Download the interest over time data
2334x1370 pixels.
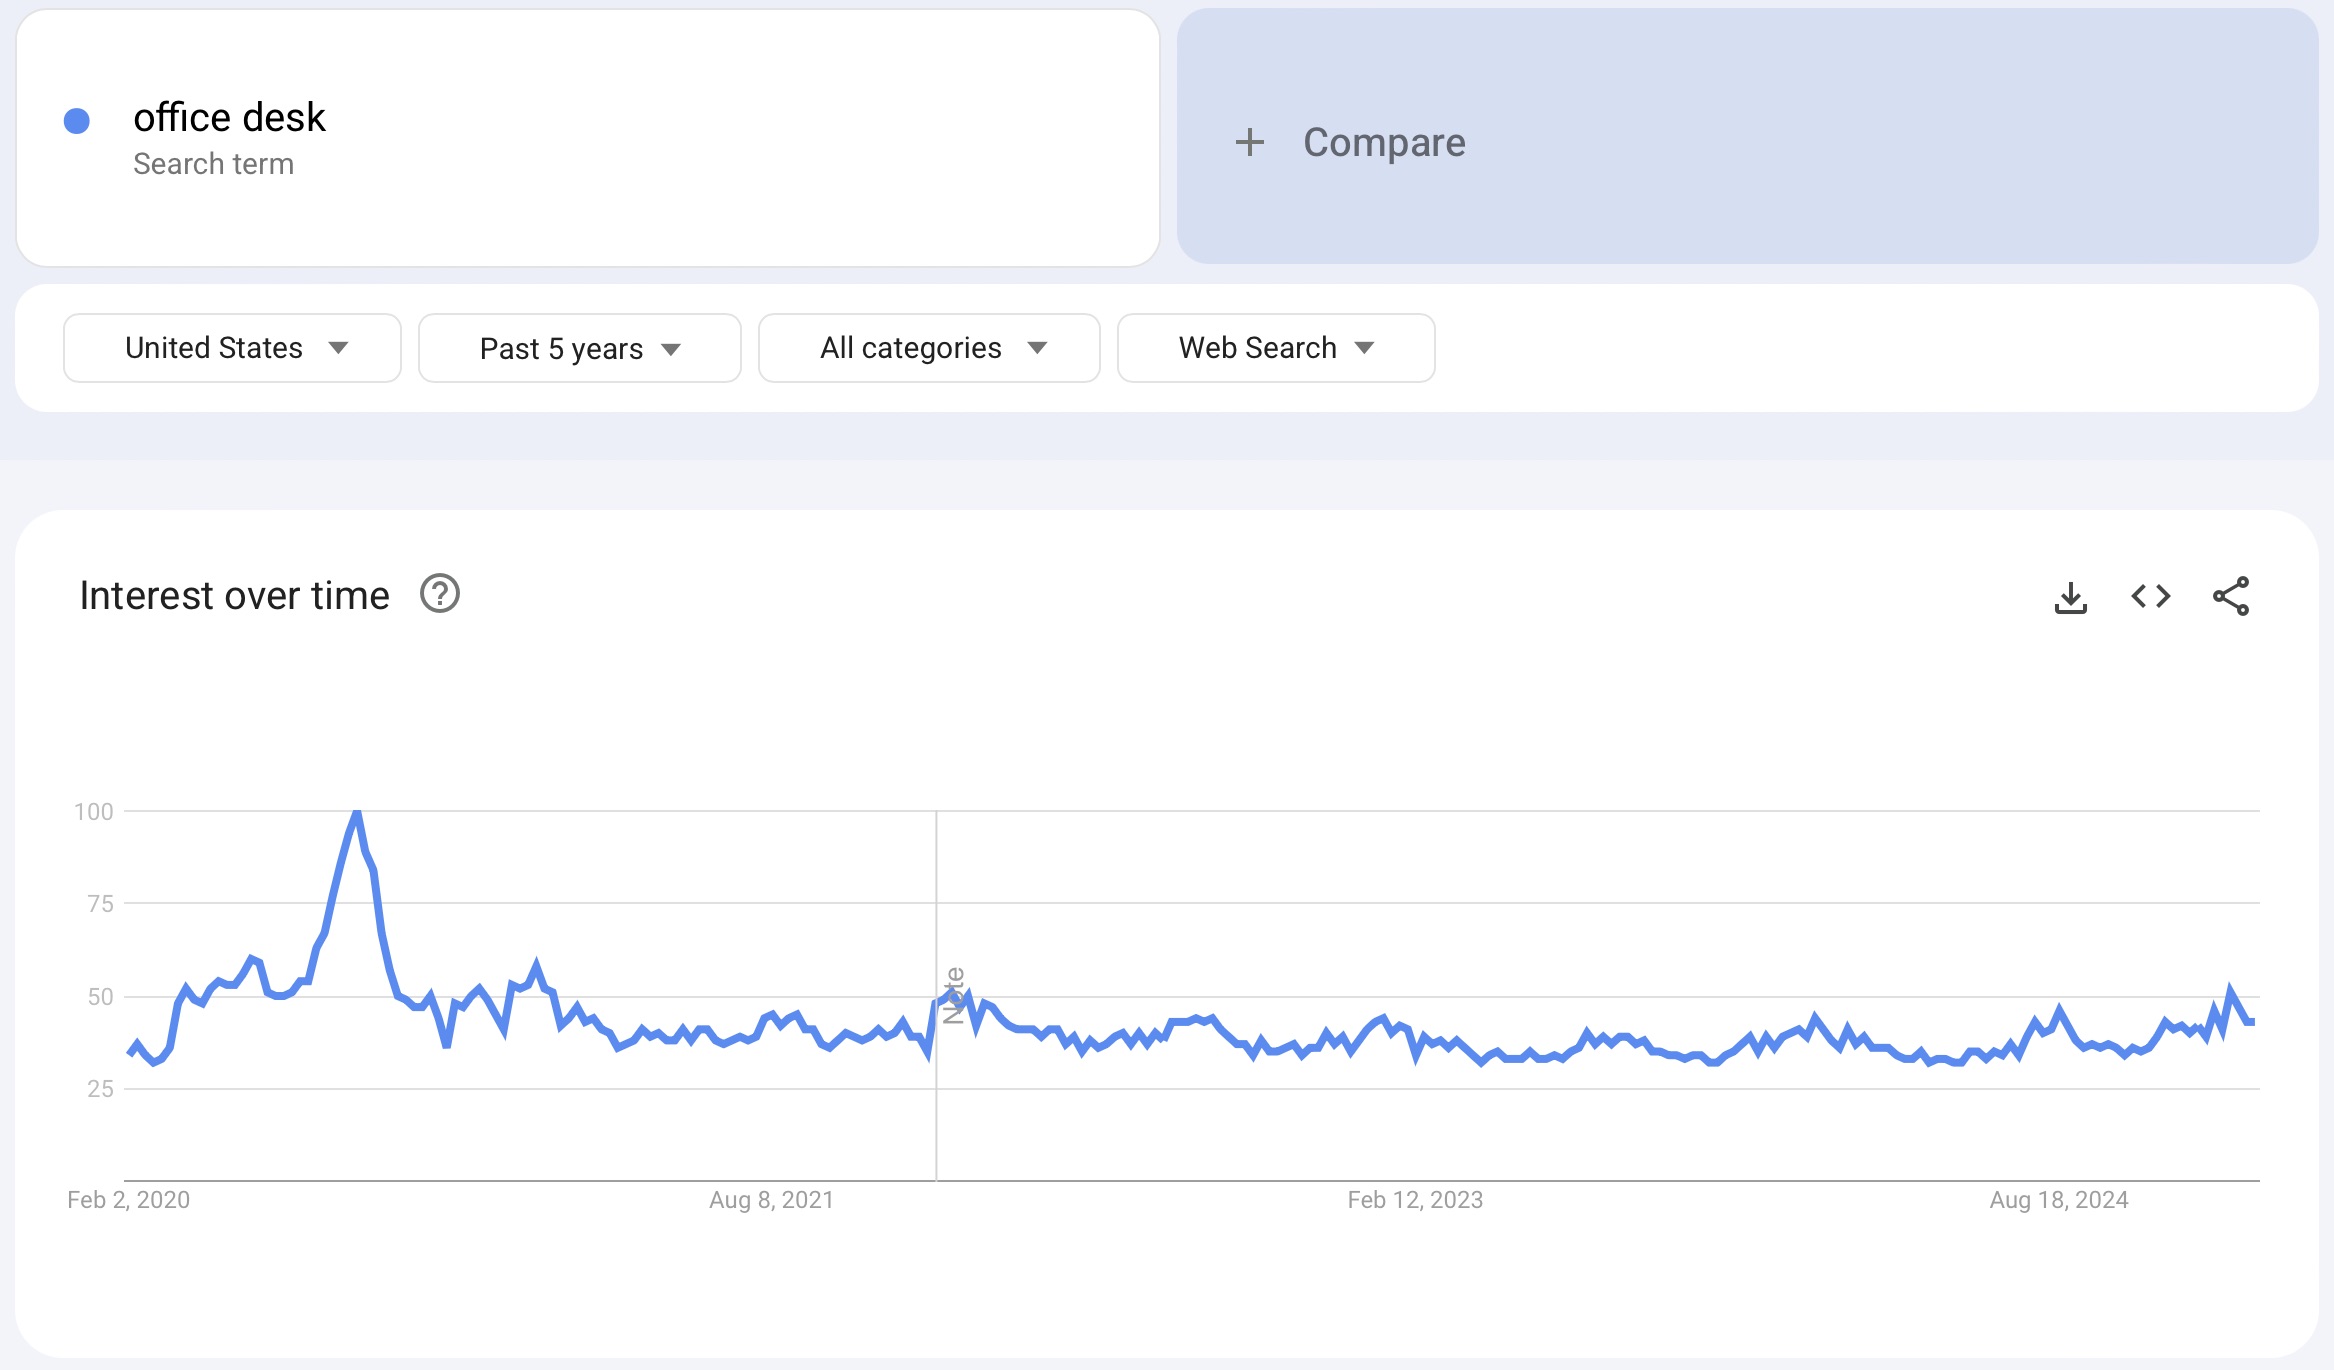tap(2070, 597)
